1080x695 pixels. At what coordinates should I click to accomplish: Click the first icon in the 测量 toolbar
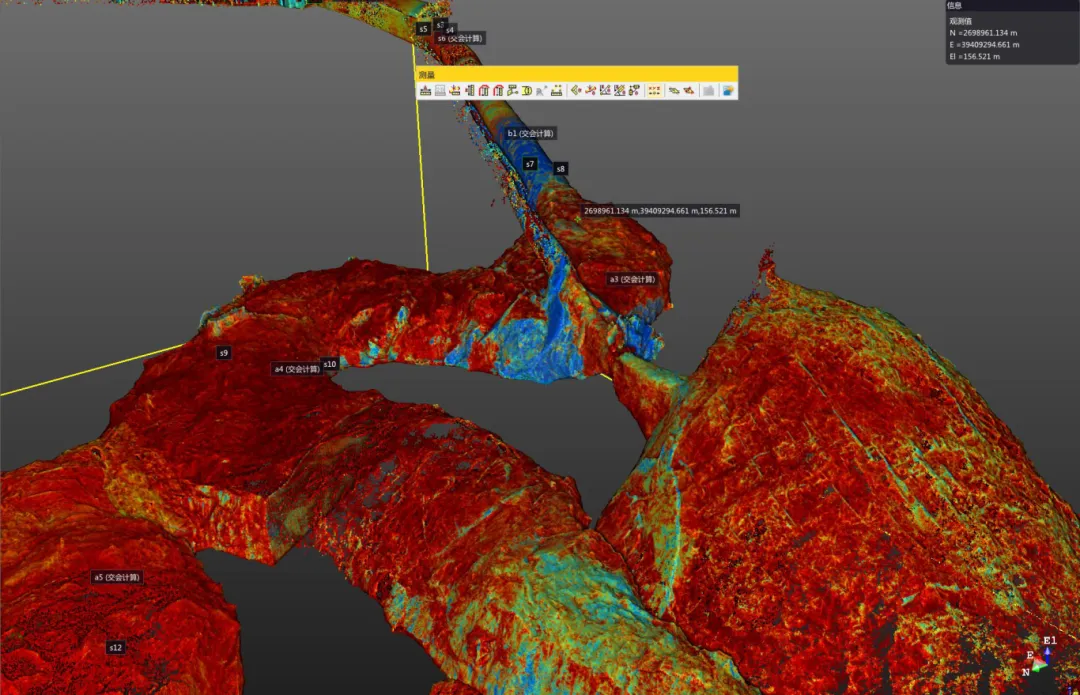tap(426, 90)
